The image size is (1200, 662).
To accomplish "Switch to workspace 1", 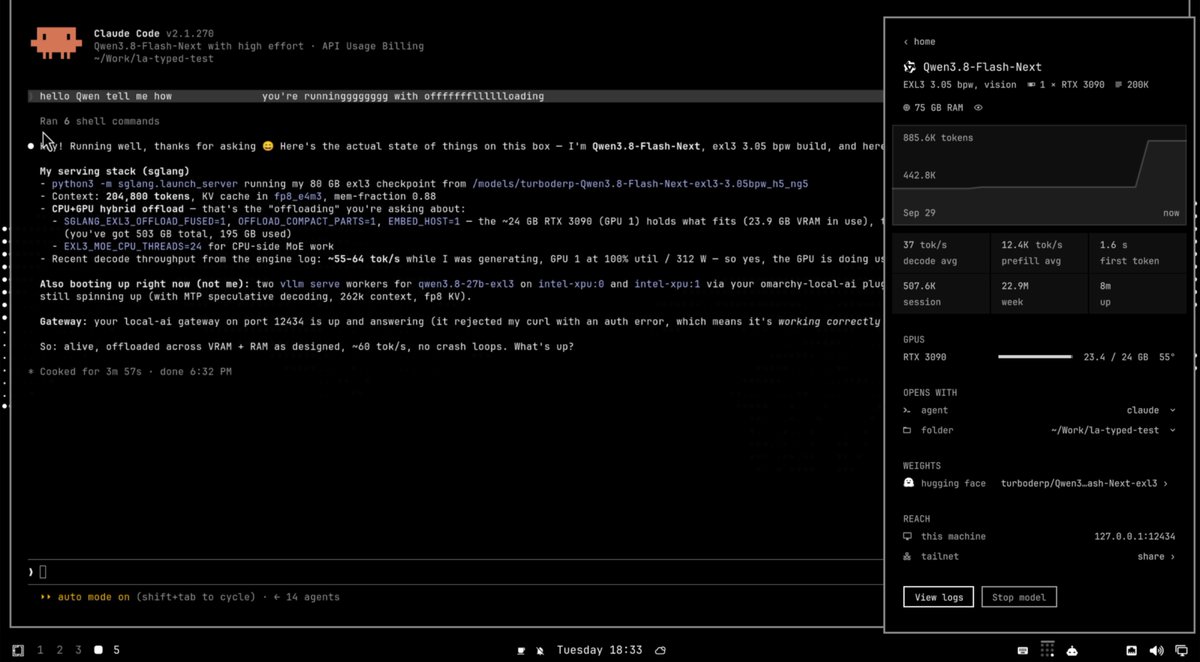I will pyautogui.click(x=40, y=650).
